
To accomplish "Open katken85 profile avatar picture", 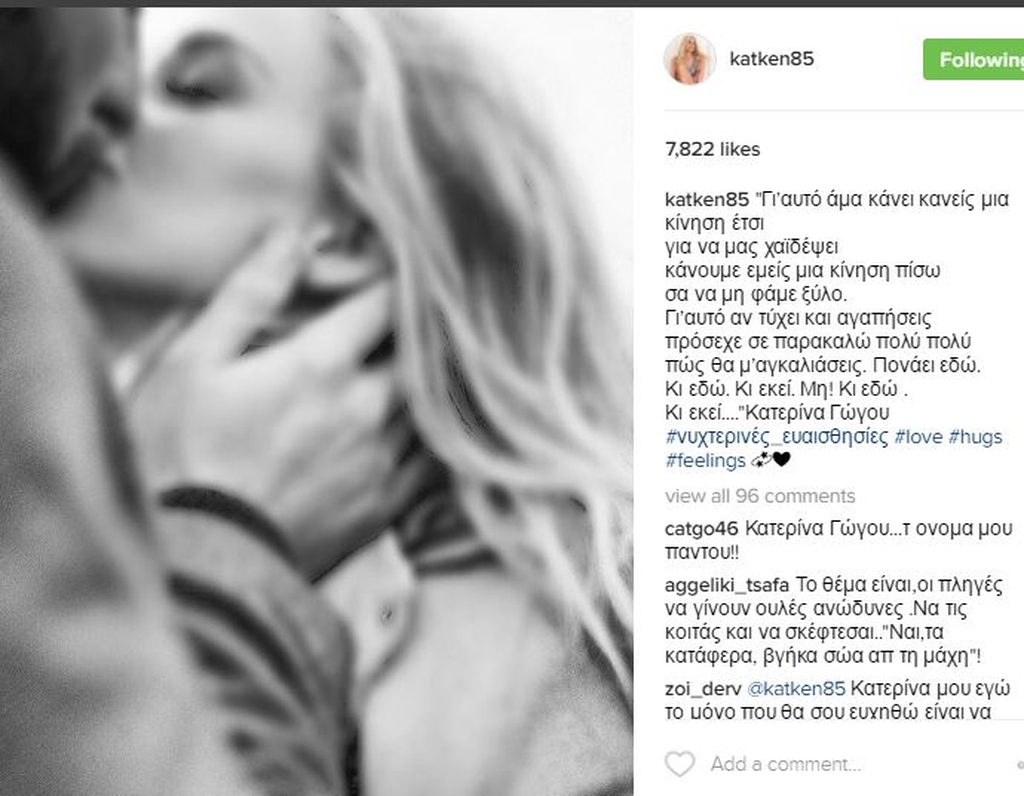I will 690,59.
